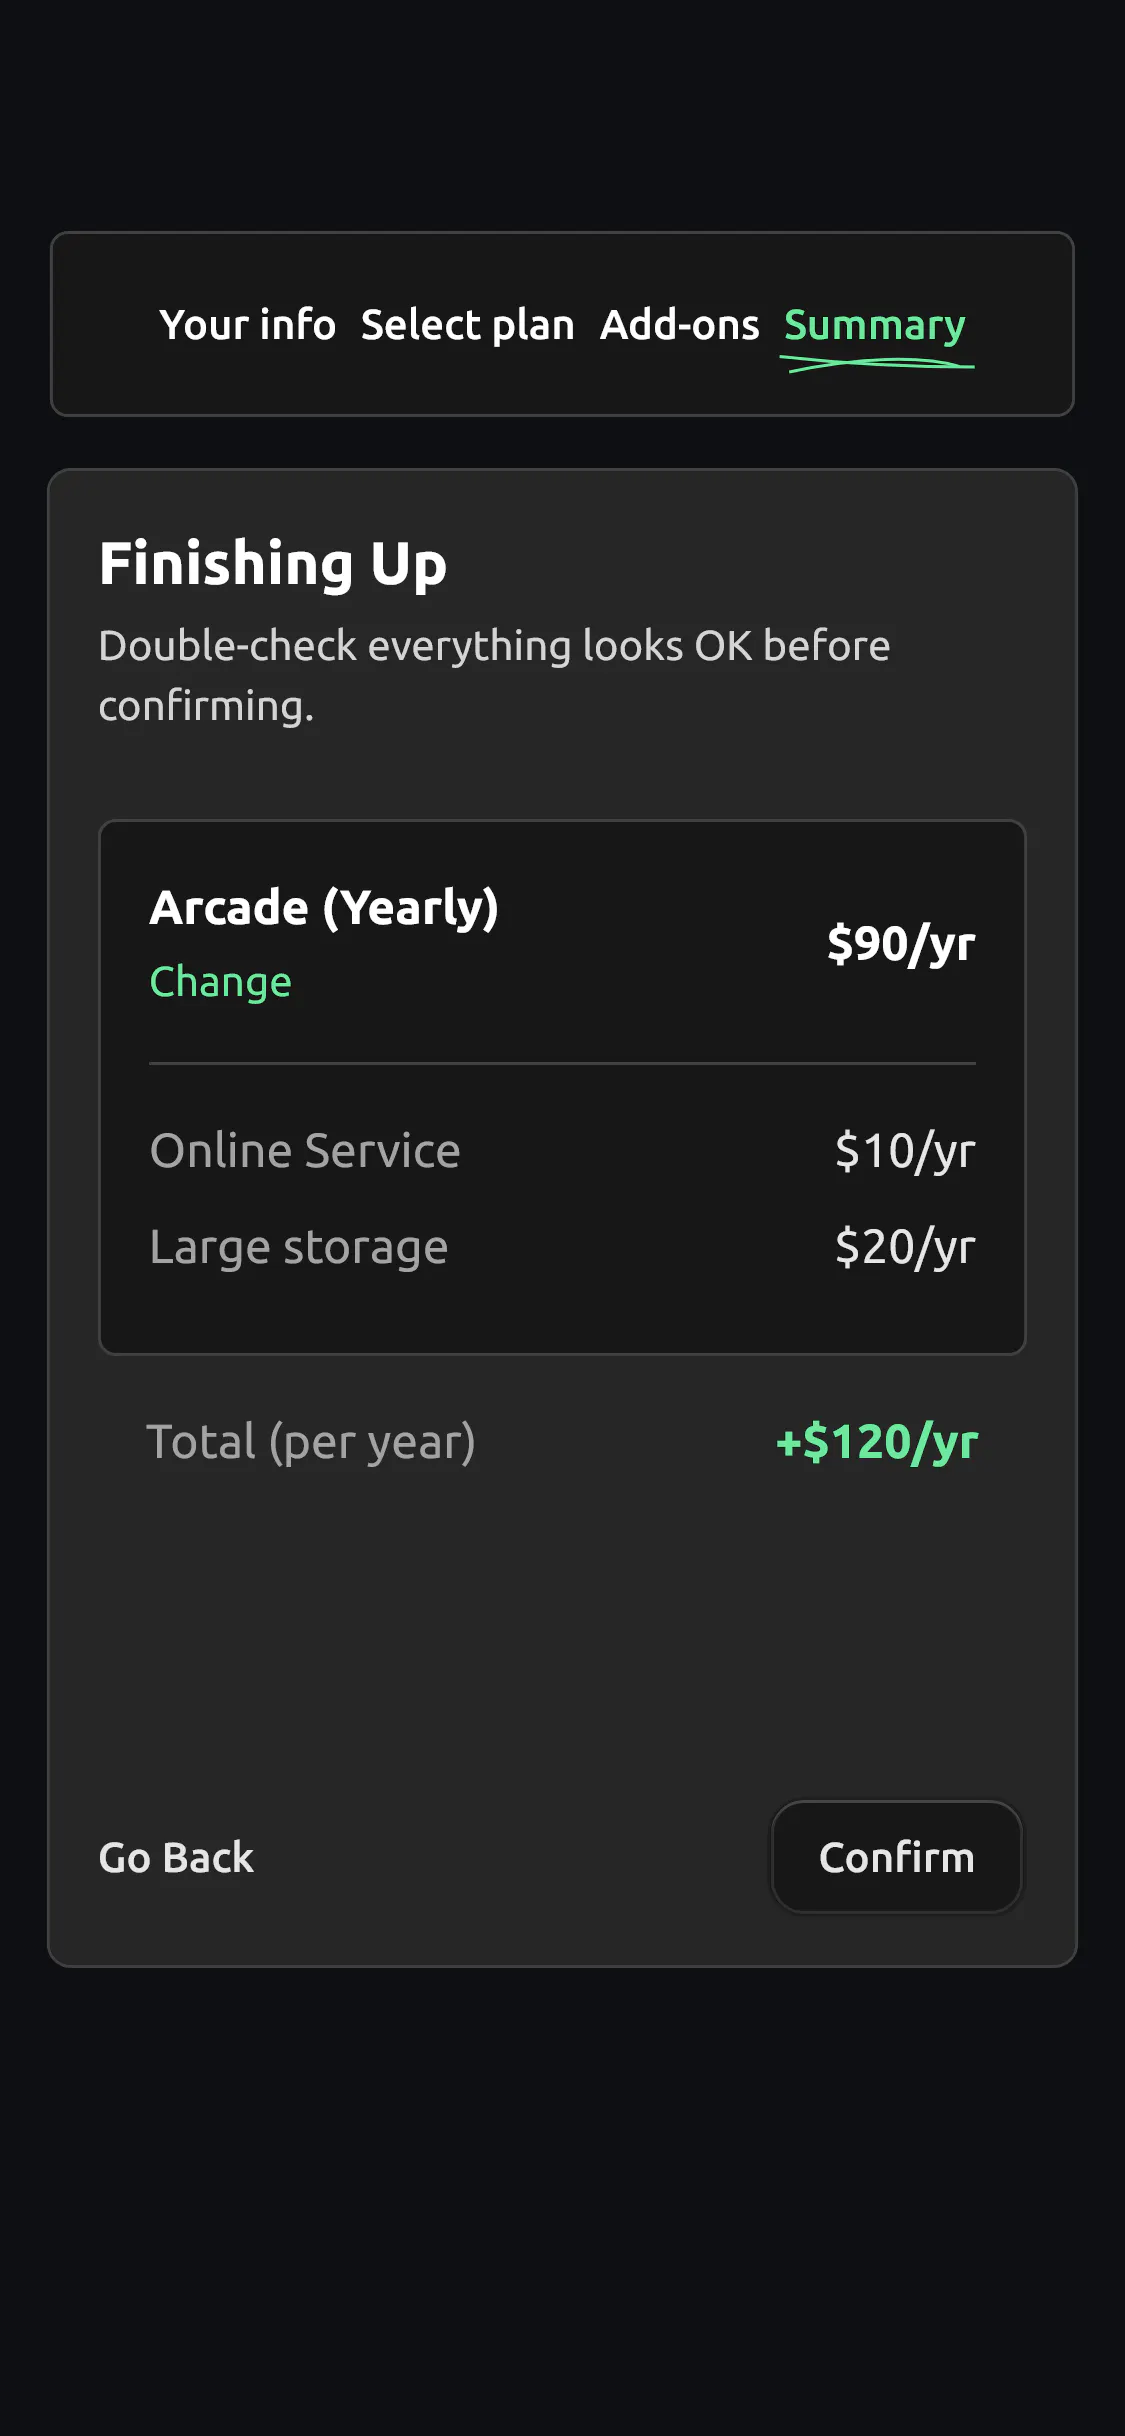
Task: Select the Summary step tab
Action: pyautogui.click(x=874, y=325)
